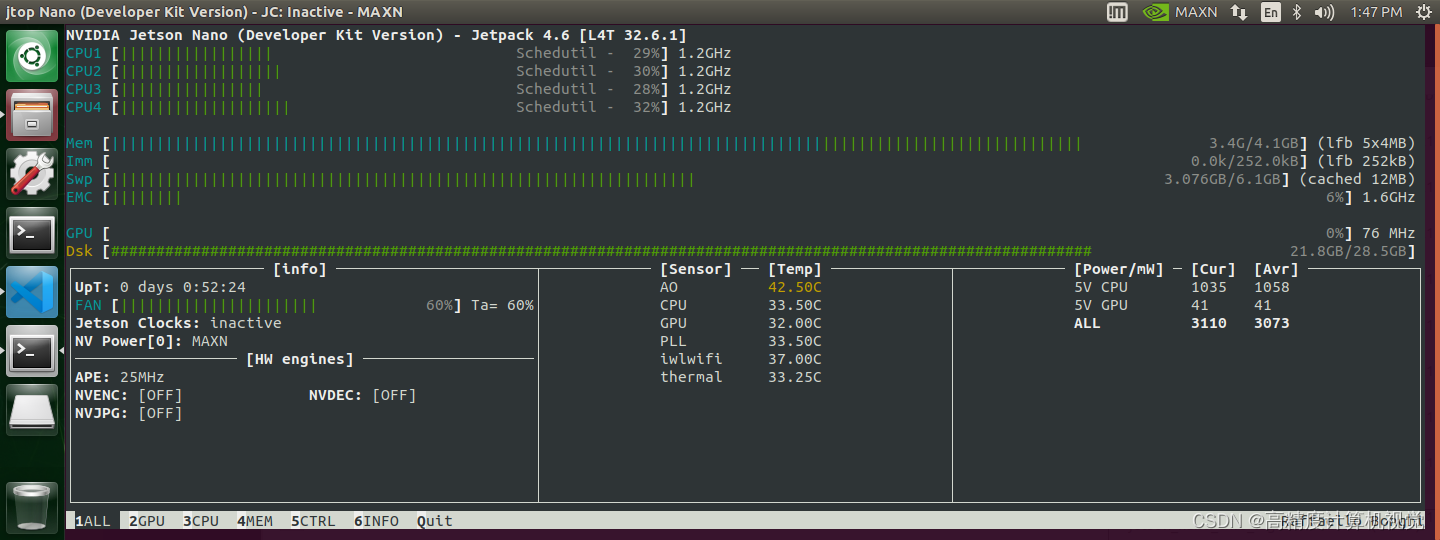The image size is (1440, 540).
Task: Click the [Temp] column header
Action: click(x=795, y=269)
